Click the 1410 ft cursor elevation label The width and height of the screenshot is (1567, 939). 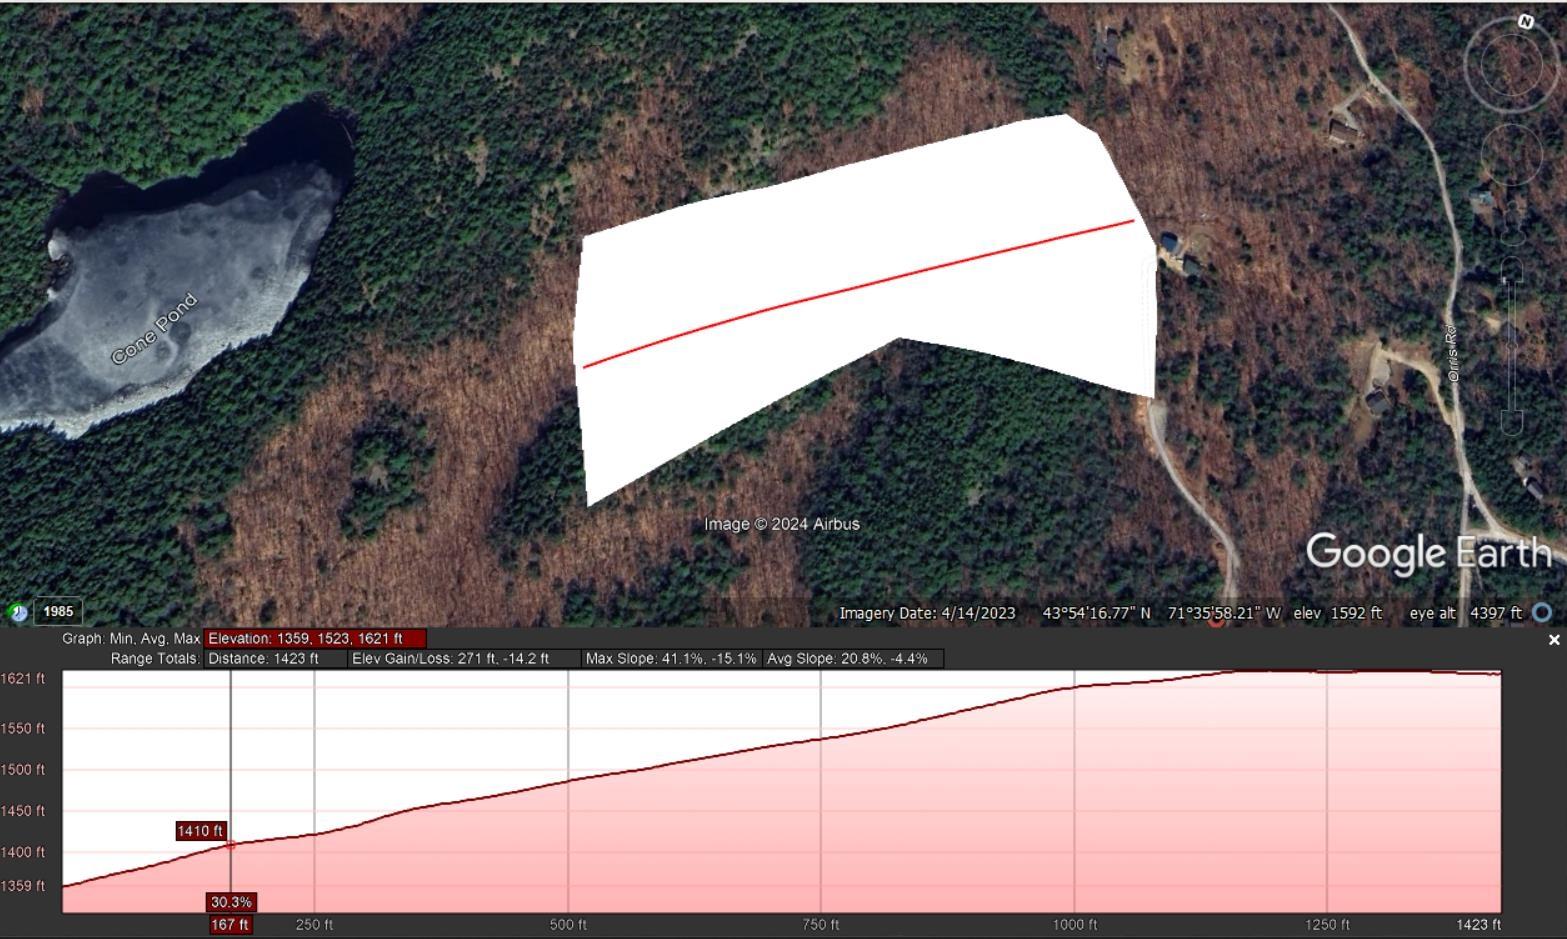tap(200, 831)
